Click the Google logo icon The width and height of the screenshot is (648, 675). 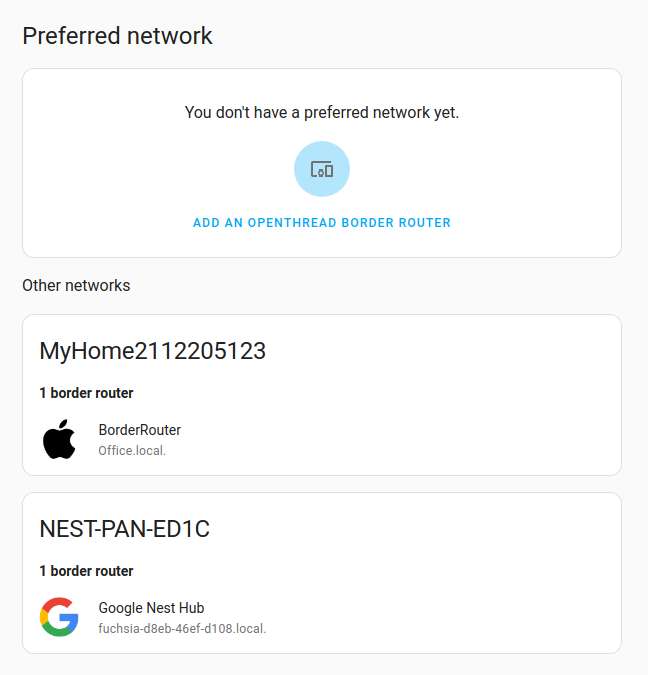59,617
